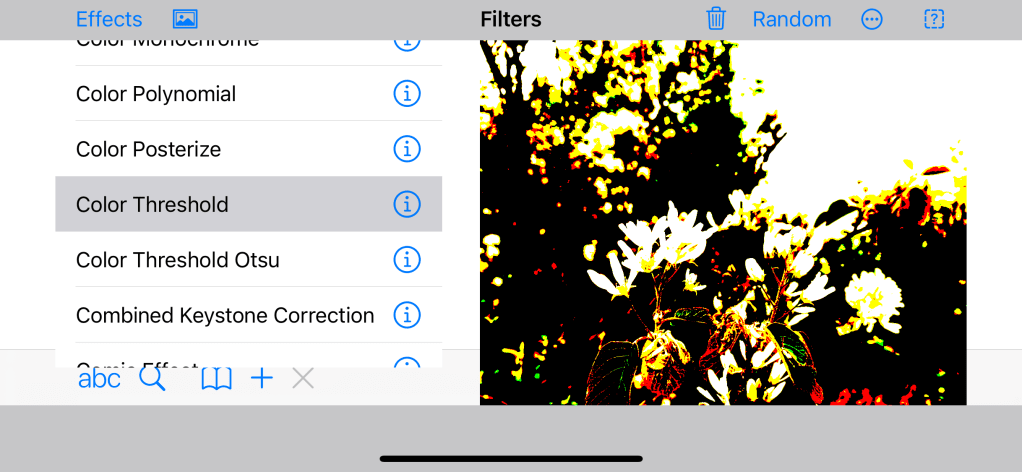Tap the plus add icon

(262, 378)
